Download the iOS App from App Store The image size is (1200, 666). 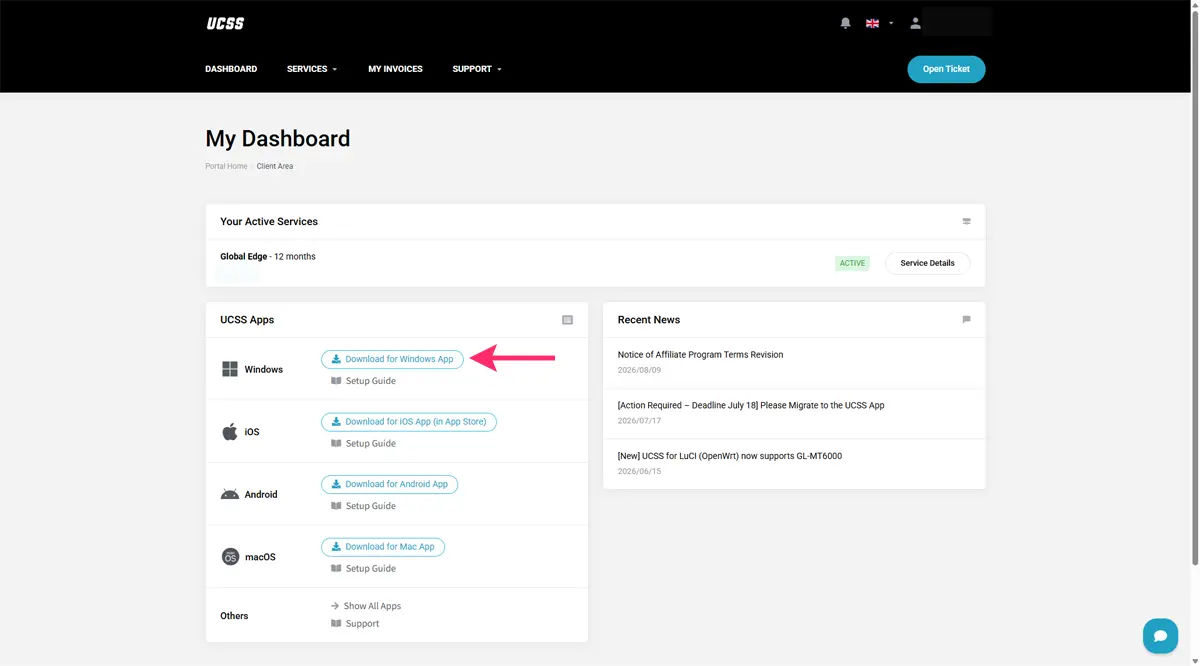pyautogui.click(x=409, y=422)
